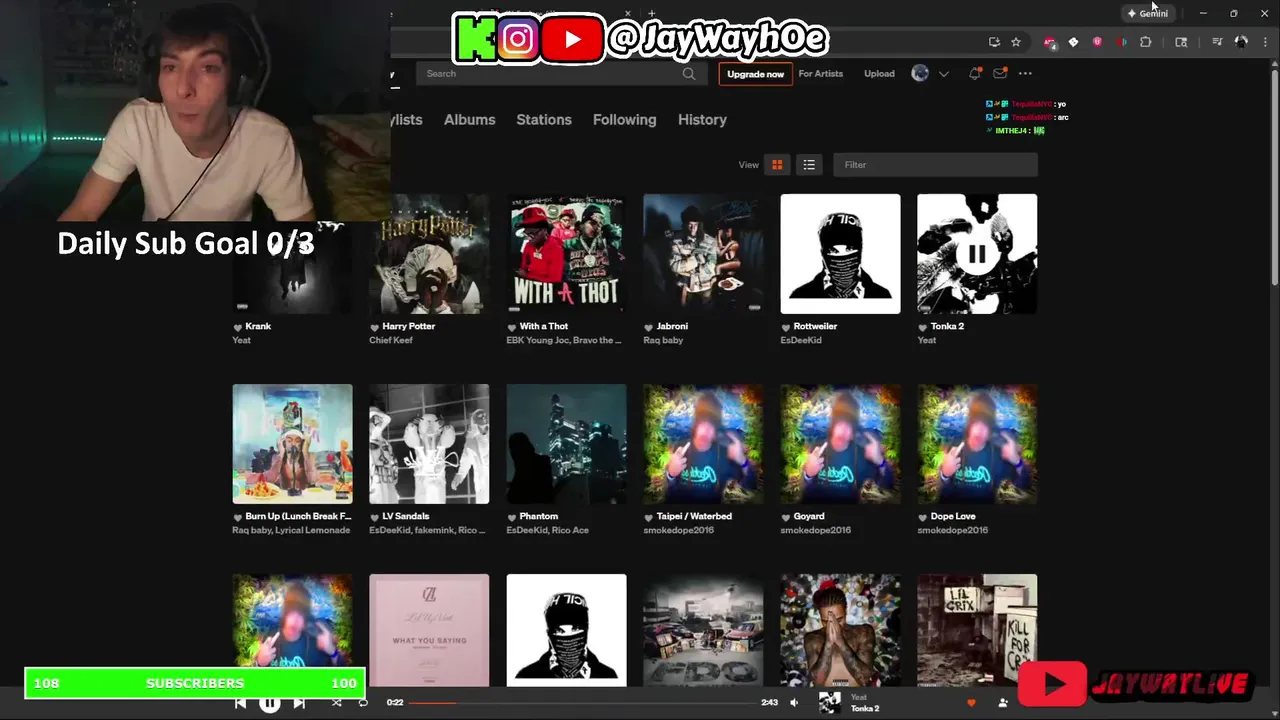
Task: Toggle the heart next to Krank
Action: point(238,327)
